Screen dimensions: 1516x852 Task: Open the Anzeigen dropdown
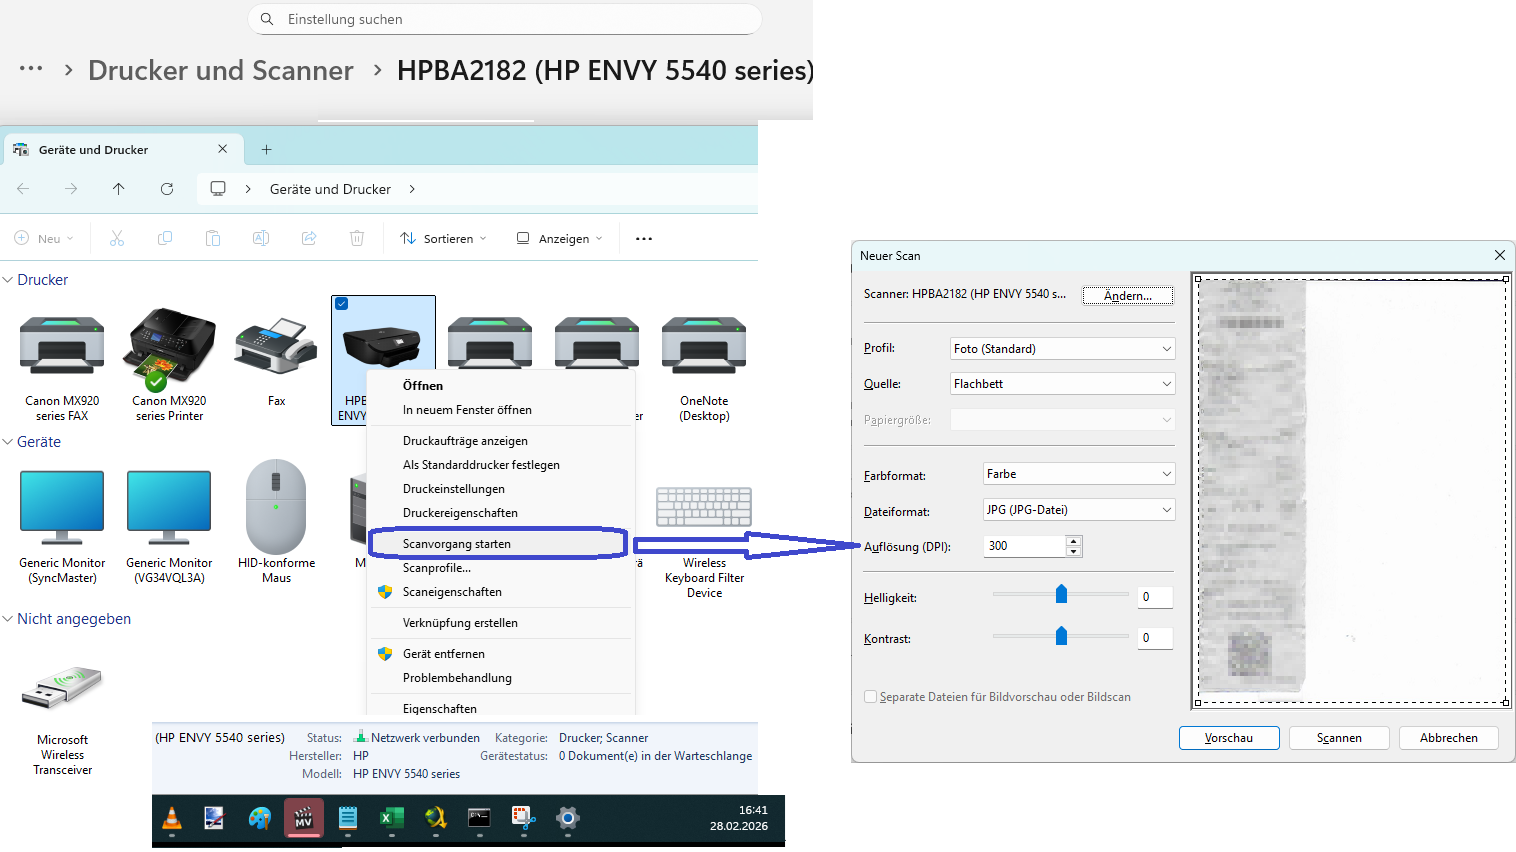tap(560, 238)
